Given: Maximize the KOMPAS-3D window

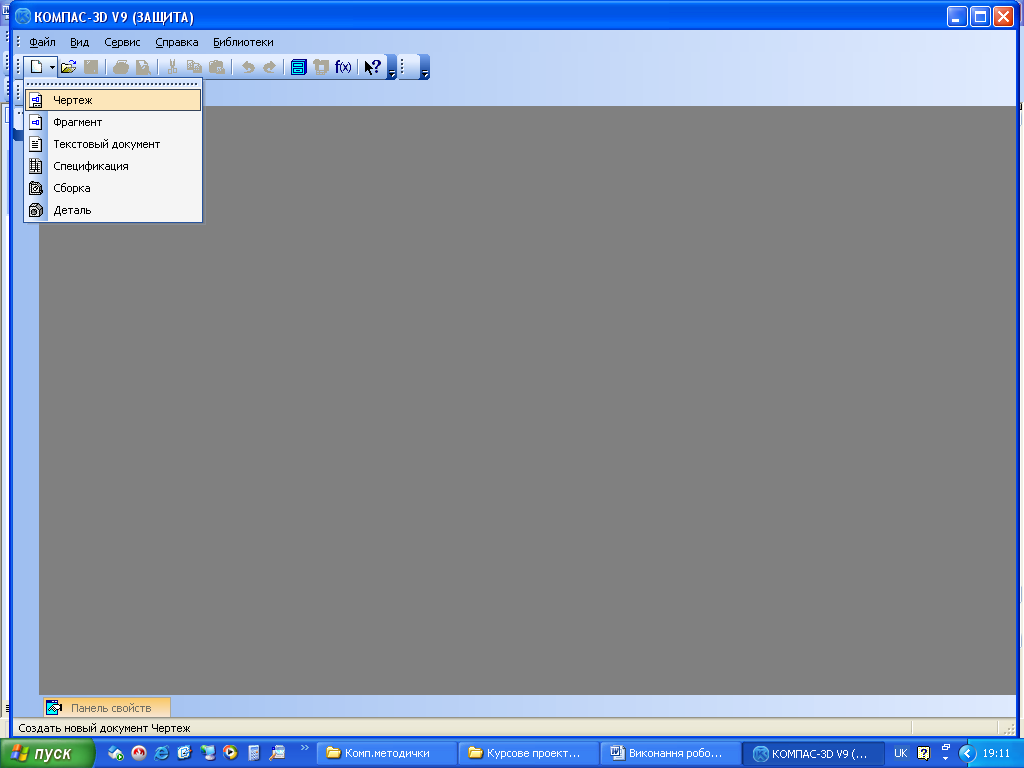Looking at the screenshot, I should (x=980, y=16).
